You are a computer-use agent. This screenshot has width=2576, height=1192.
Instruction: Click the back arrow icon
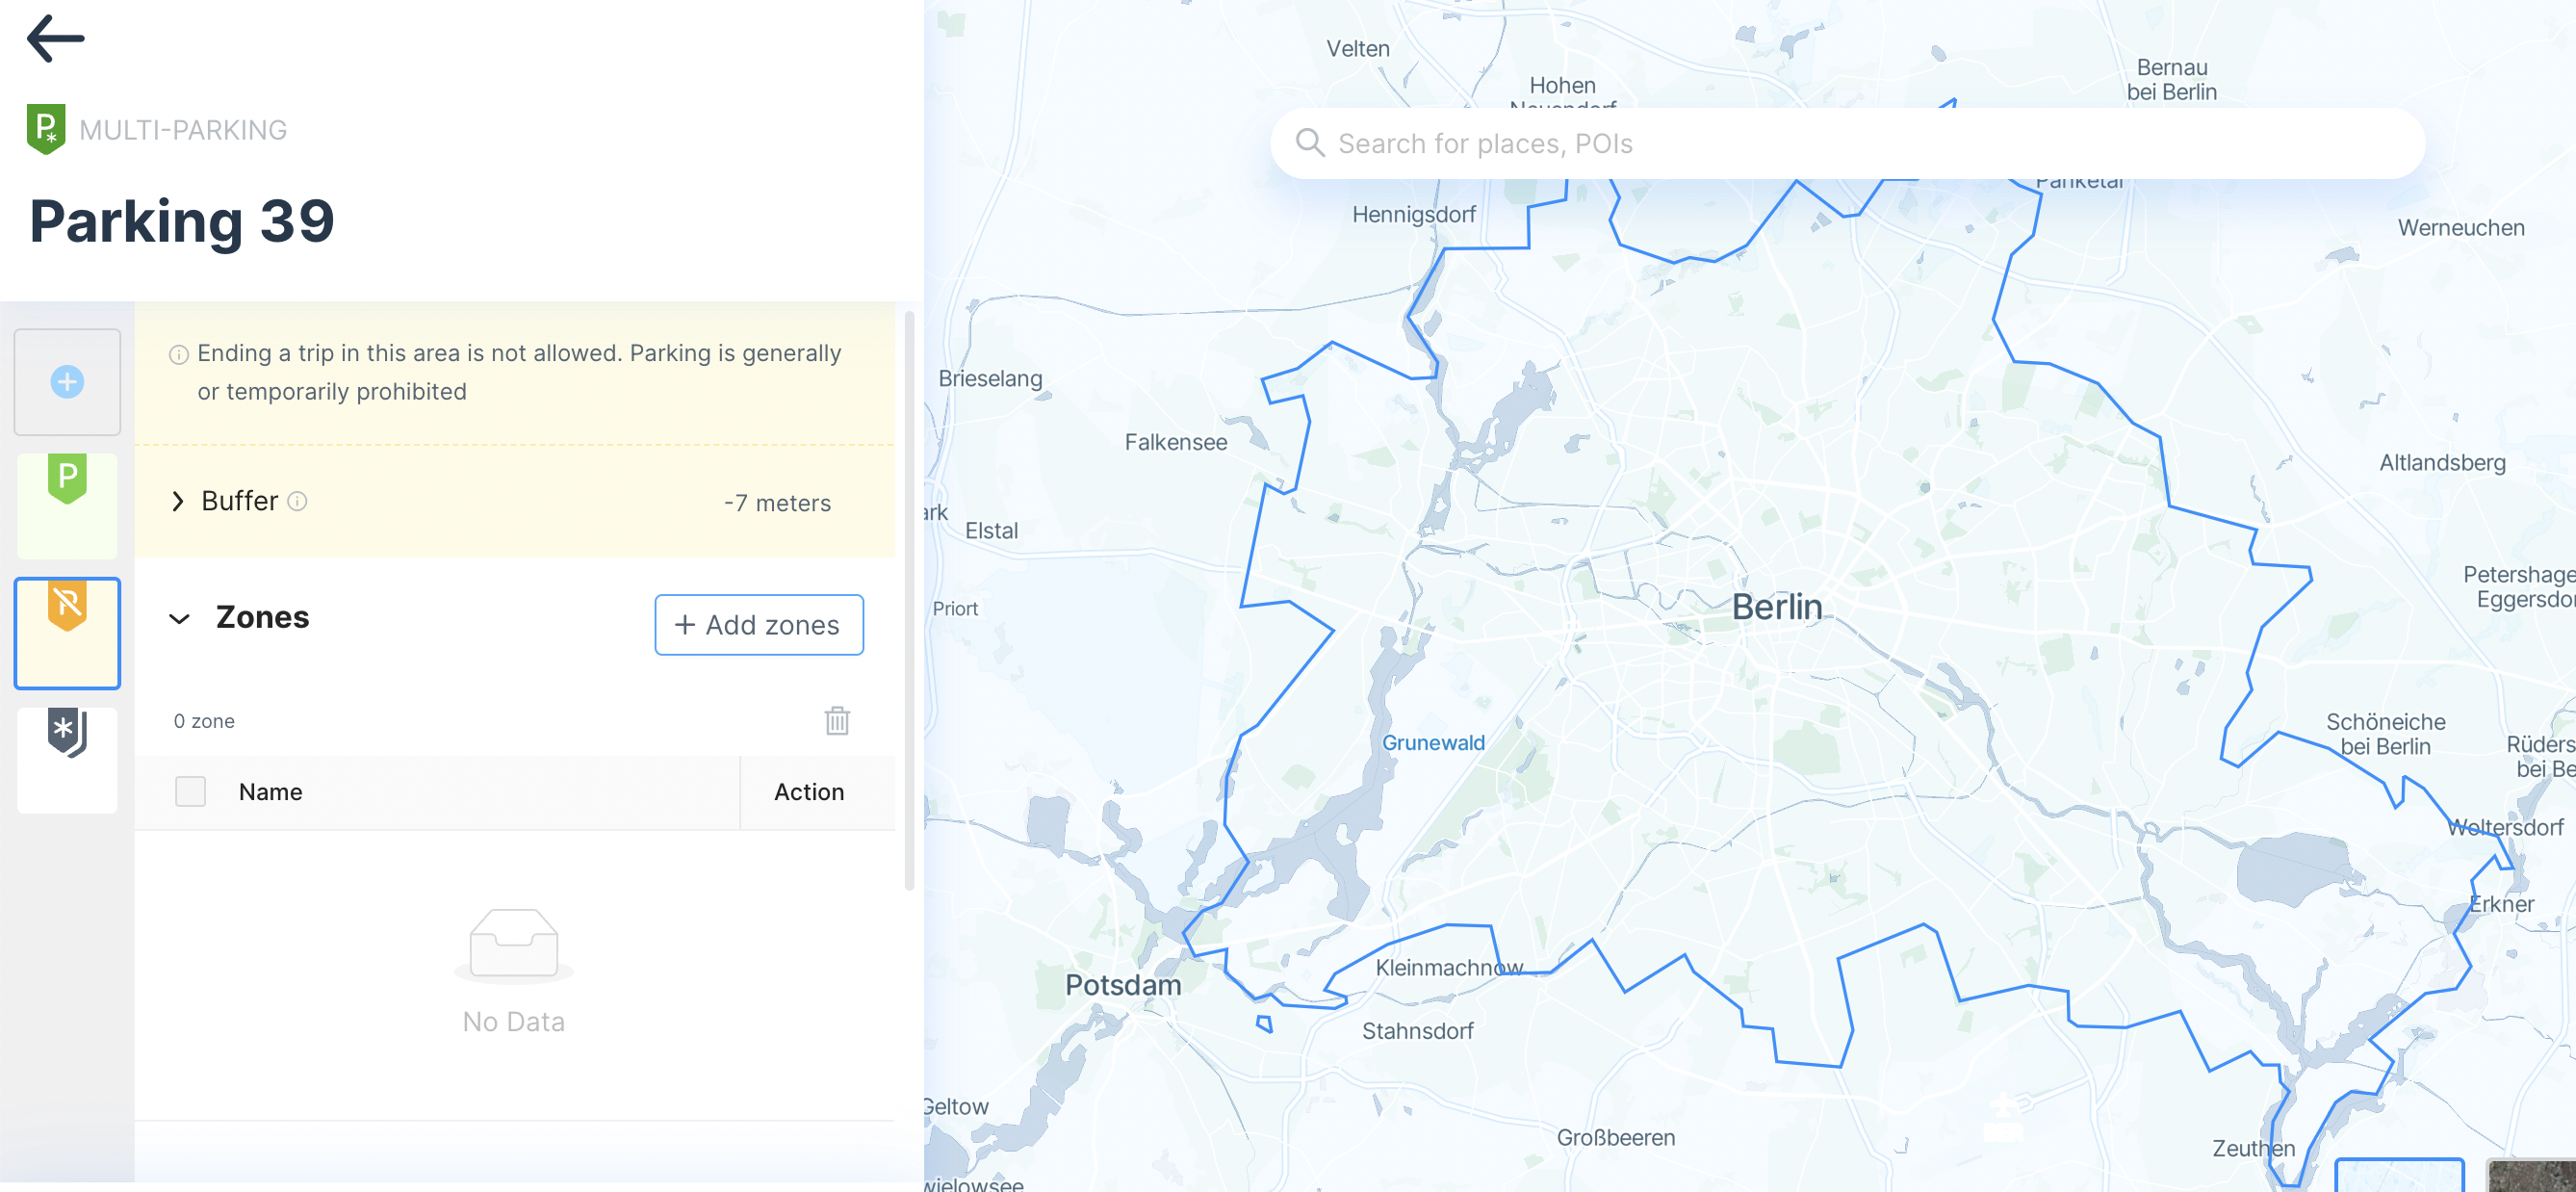pos(55,39)
